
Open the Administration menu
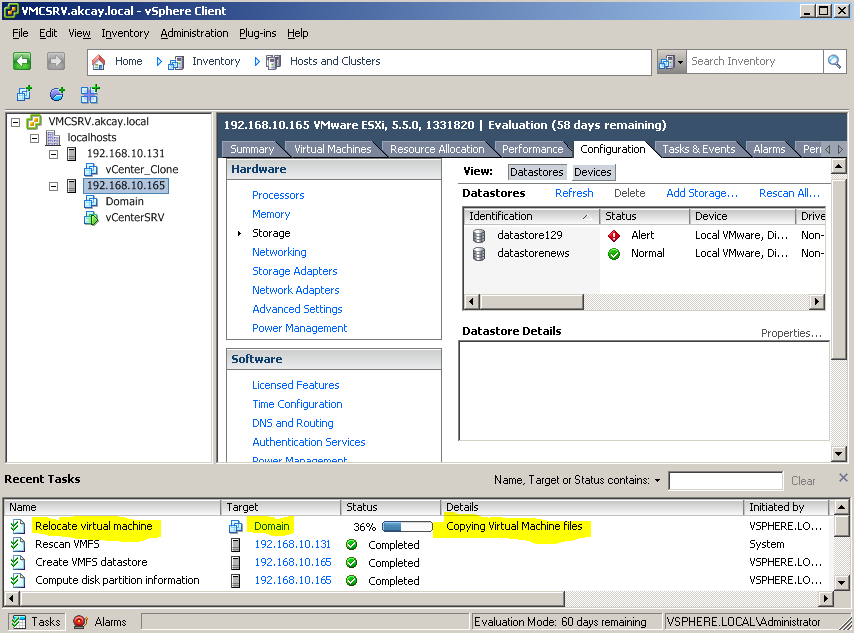point(194,33)
